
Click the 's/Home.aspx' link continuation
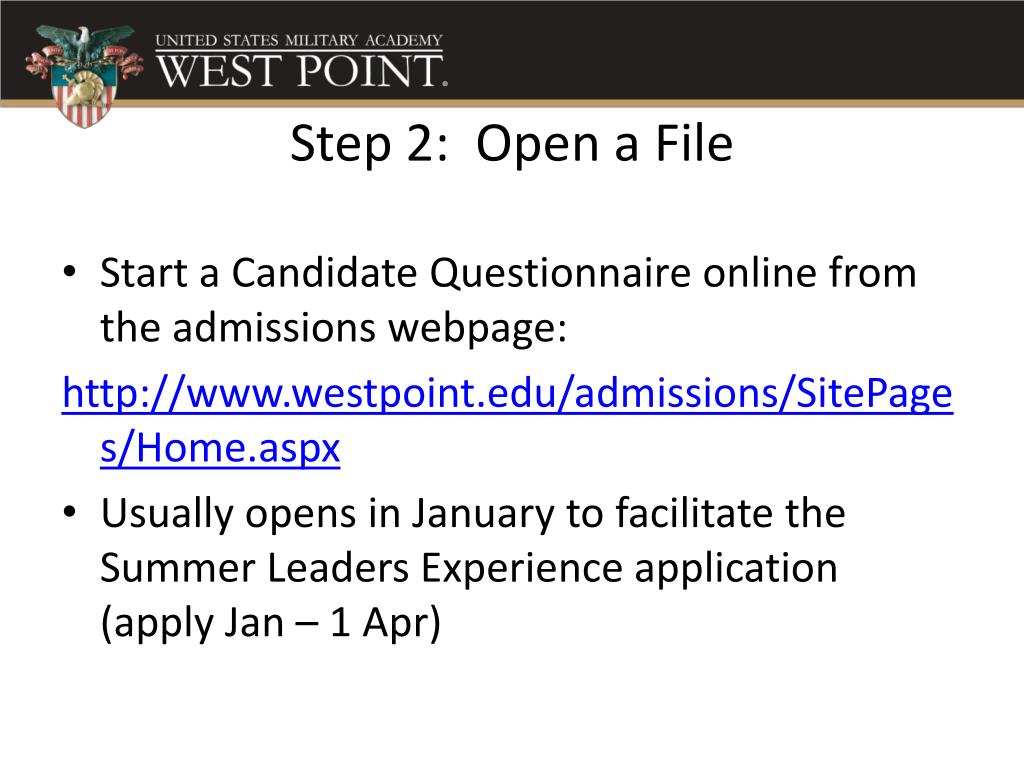pos(220,449)
